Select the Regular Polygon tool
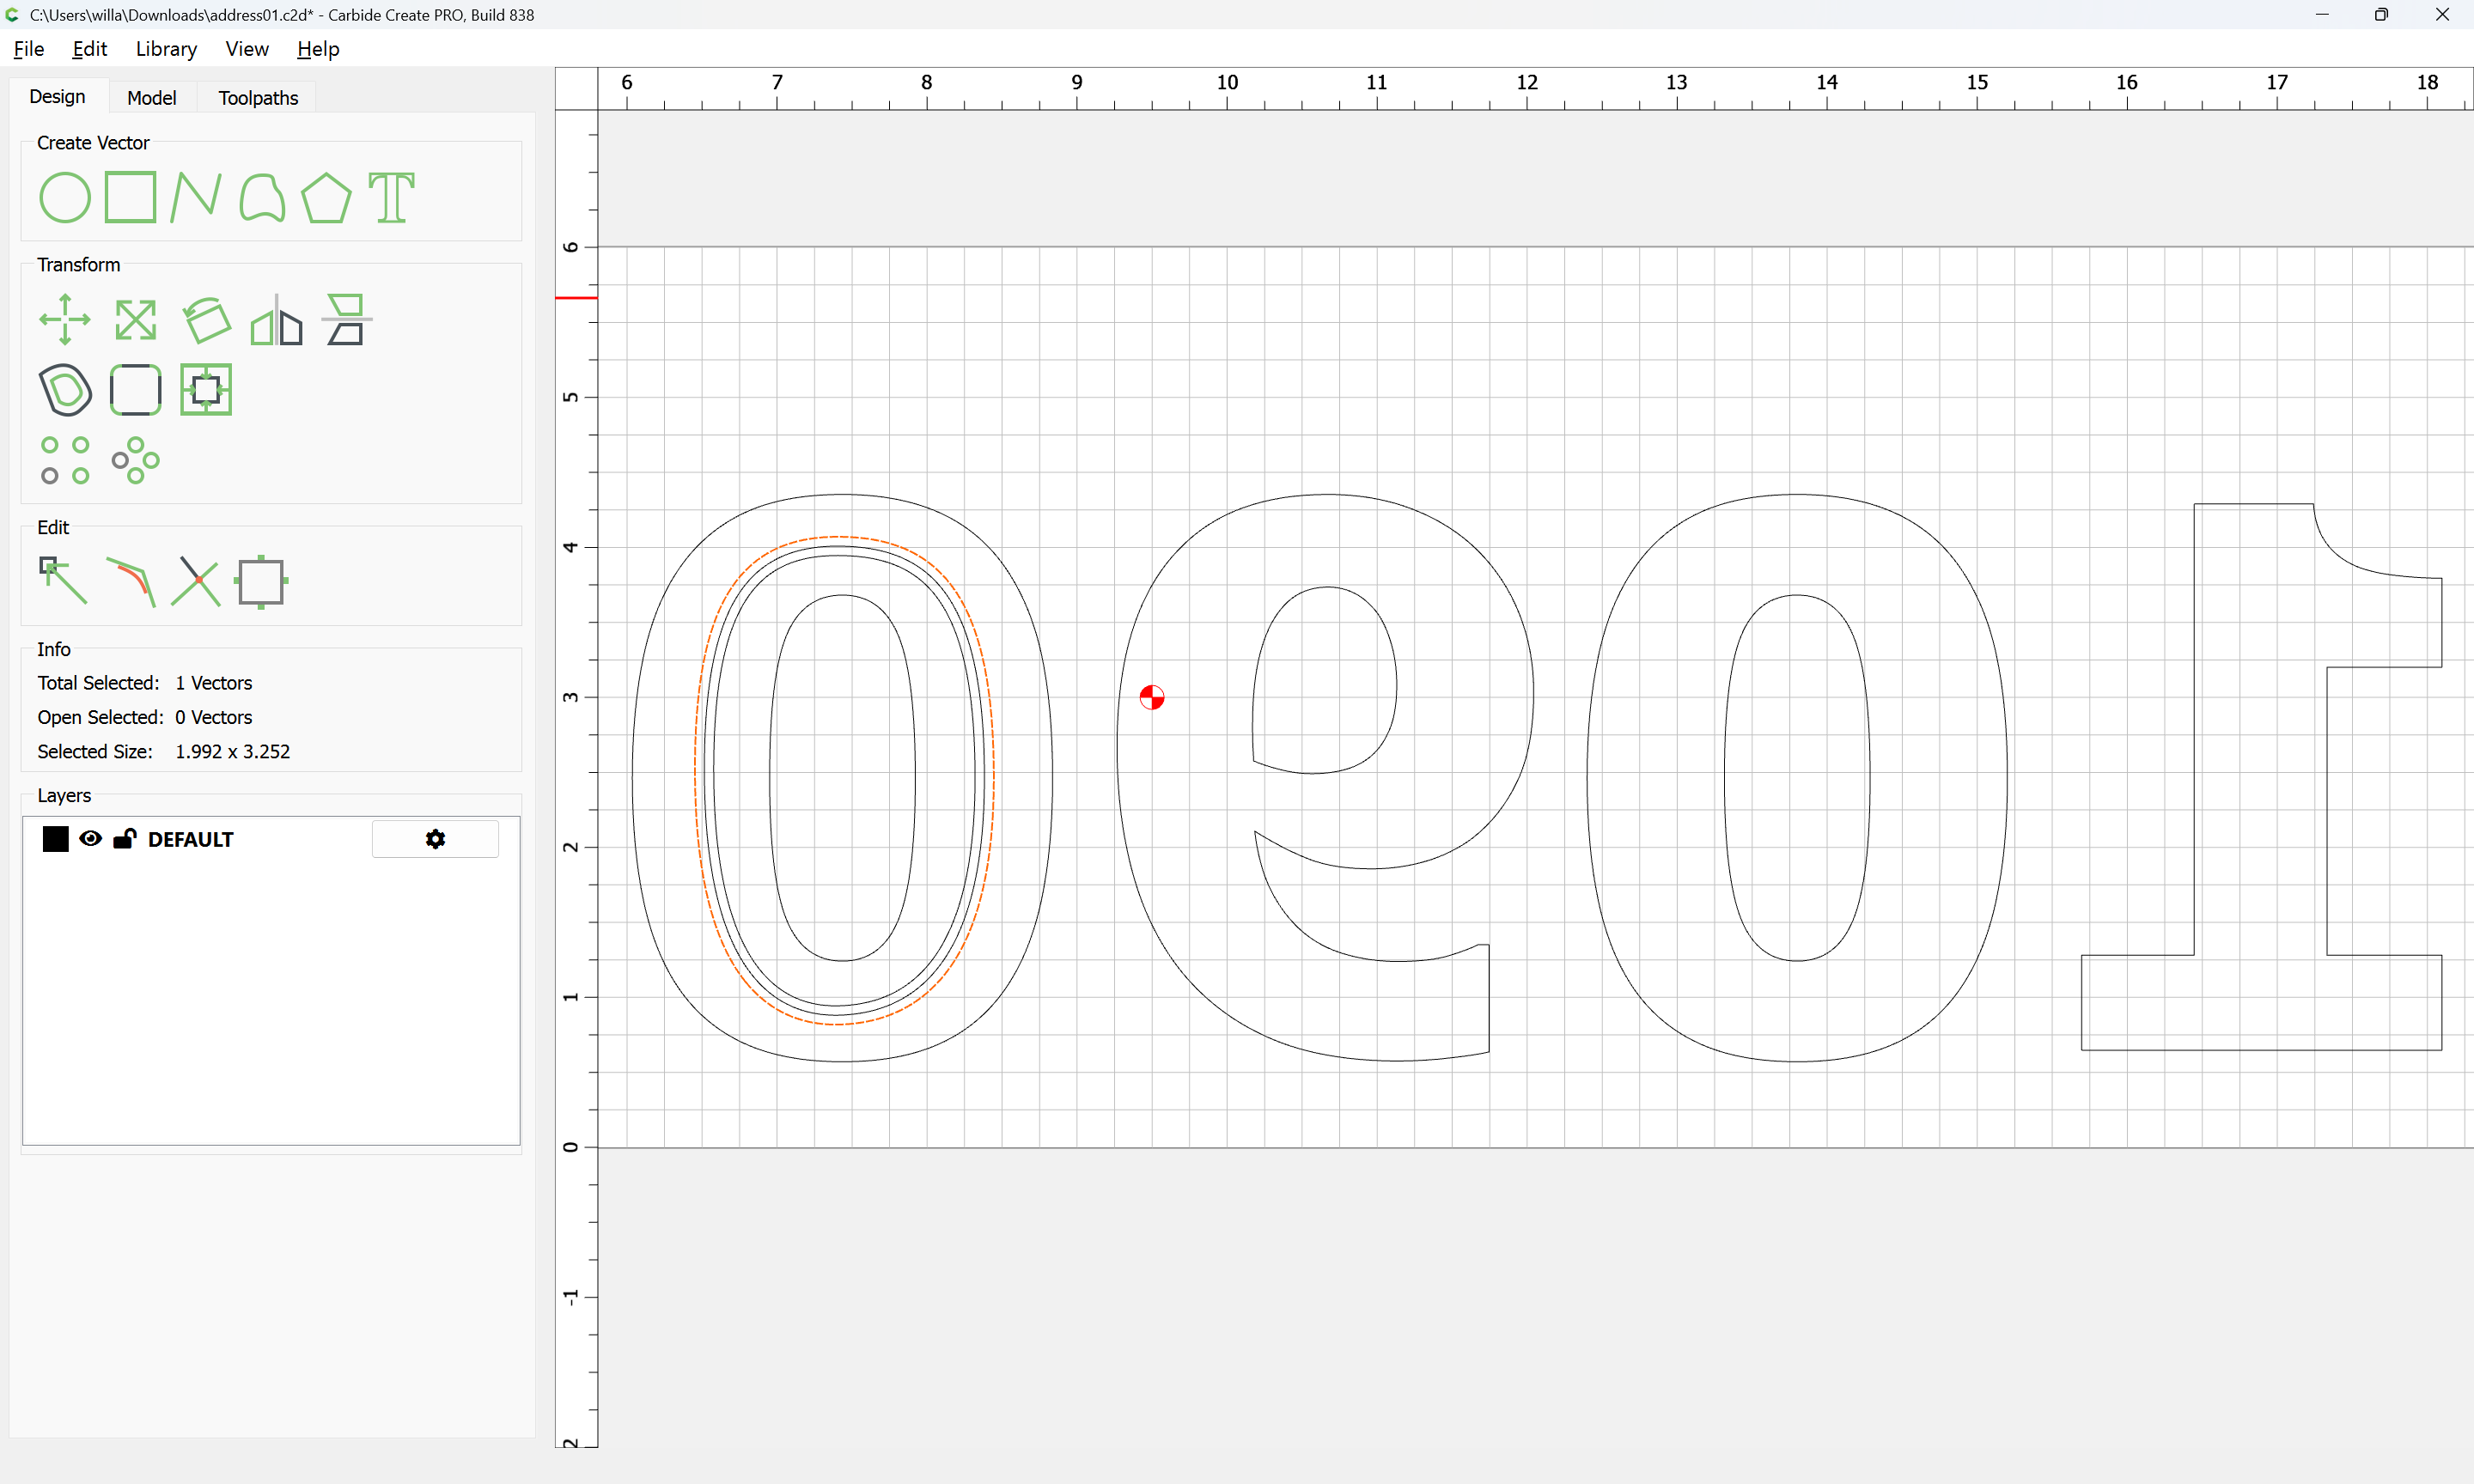The image size is (2474, 1484). coord(326,197)
